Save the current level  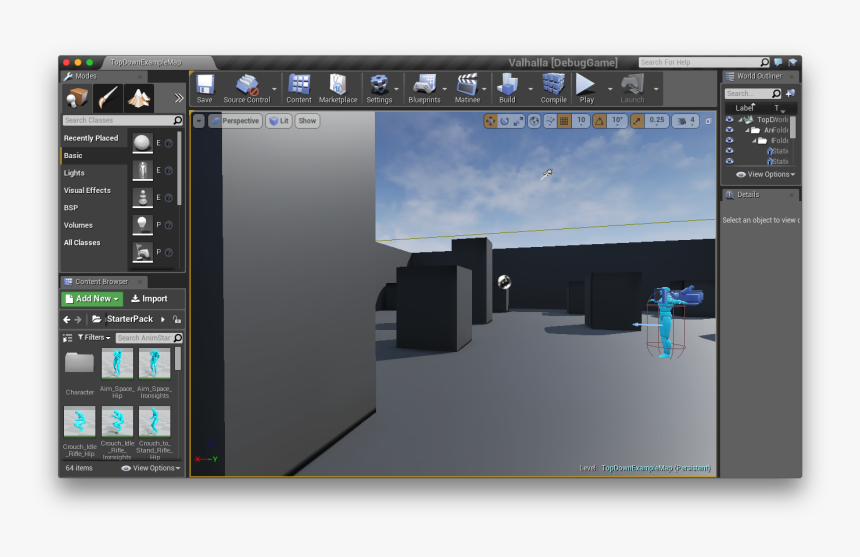(205, 88)
